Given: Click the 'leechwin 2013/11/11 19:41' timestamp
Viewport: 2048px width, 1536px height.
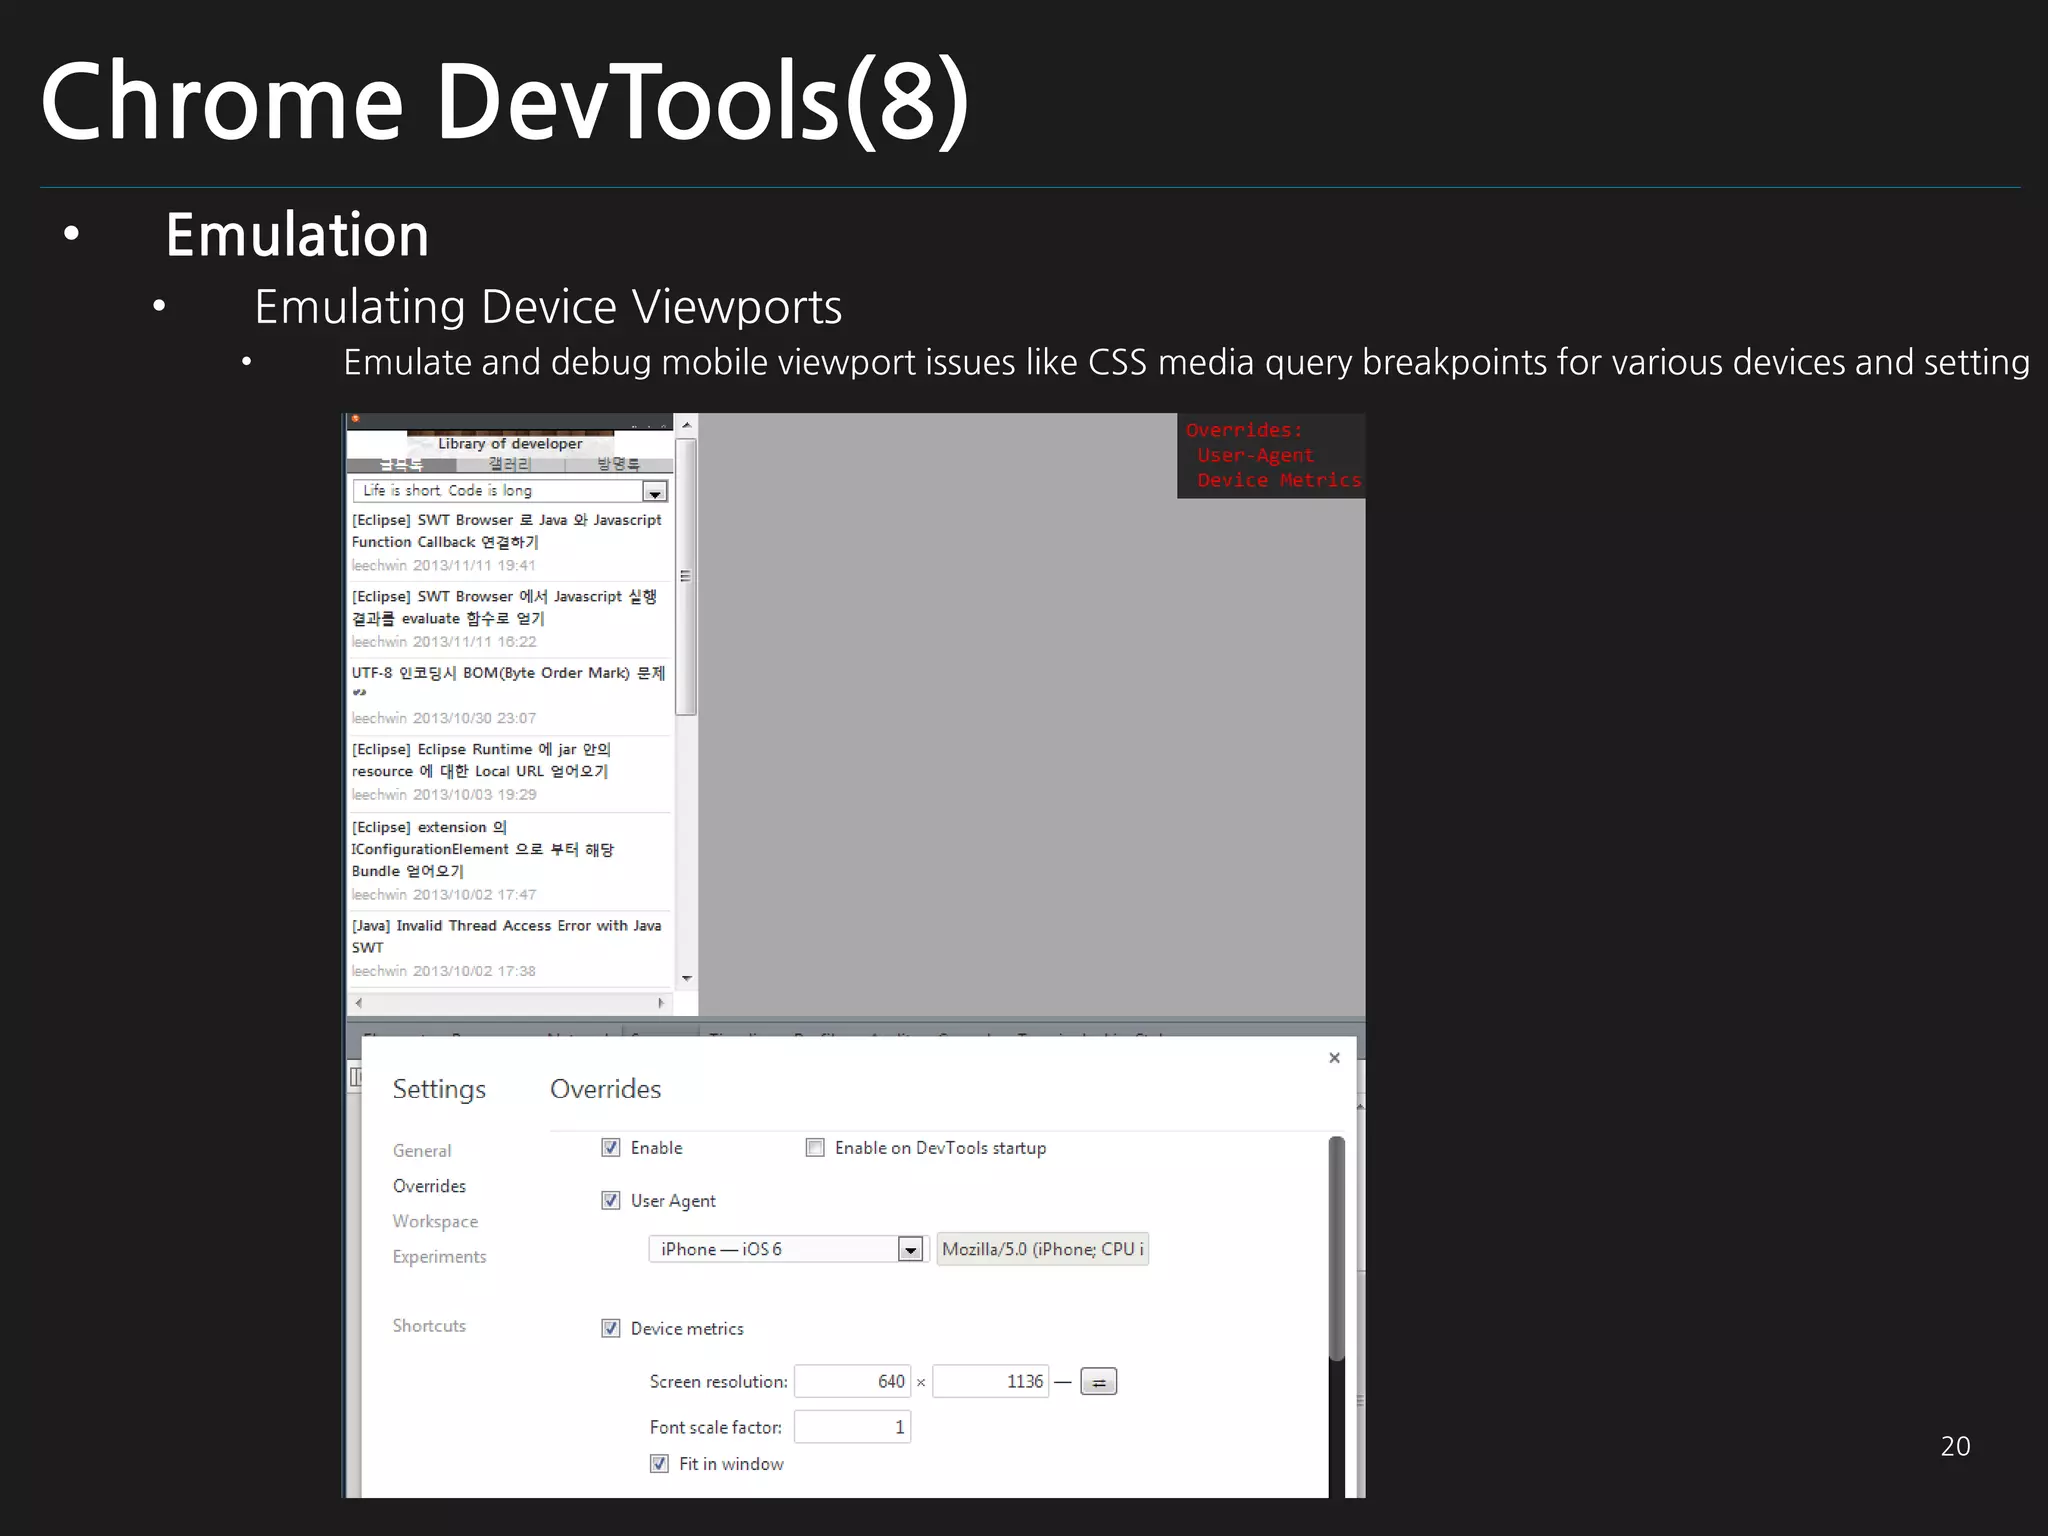Looking at the screenshot, I should click(444, 565).
